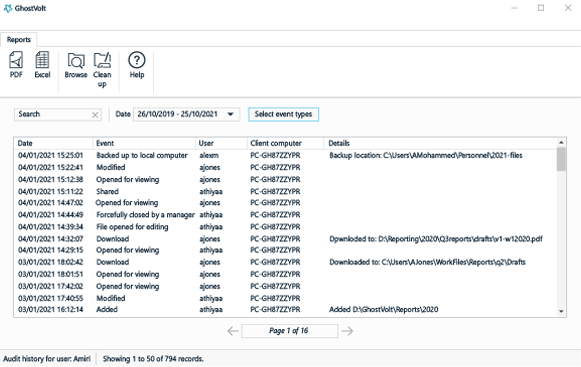The width and height of the screenshot is (581, 367).
Task: Select the 04/01/2021 14:32:07 Download row
Action: [x=285, y=239]
